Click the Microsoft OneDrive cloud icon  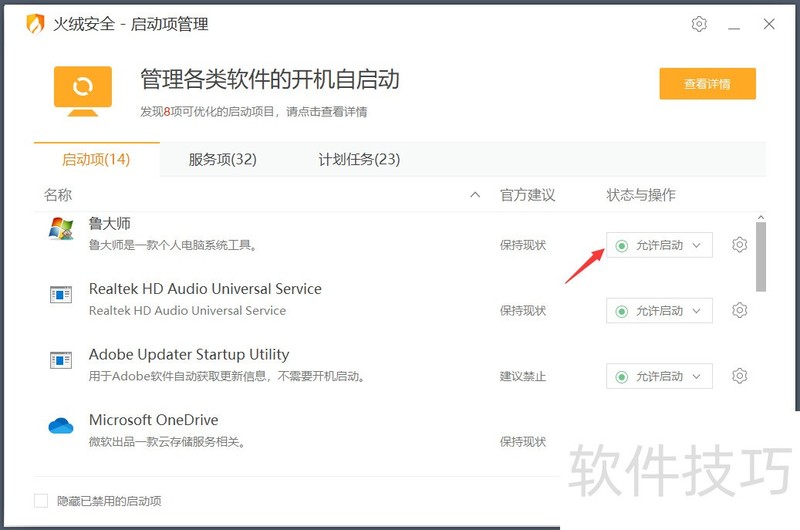[61, 425]
